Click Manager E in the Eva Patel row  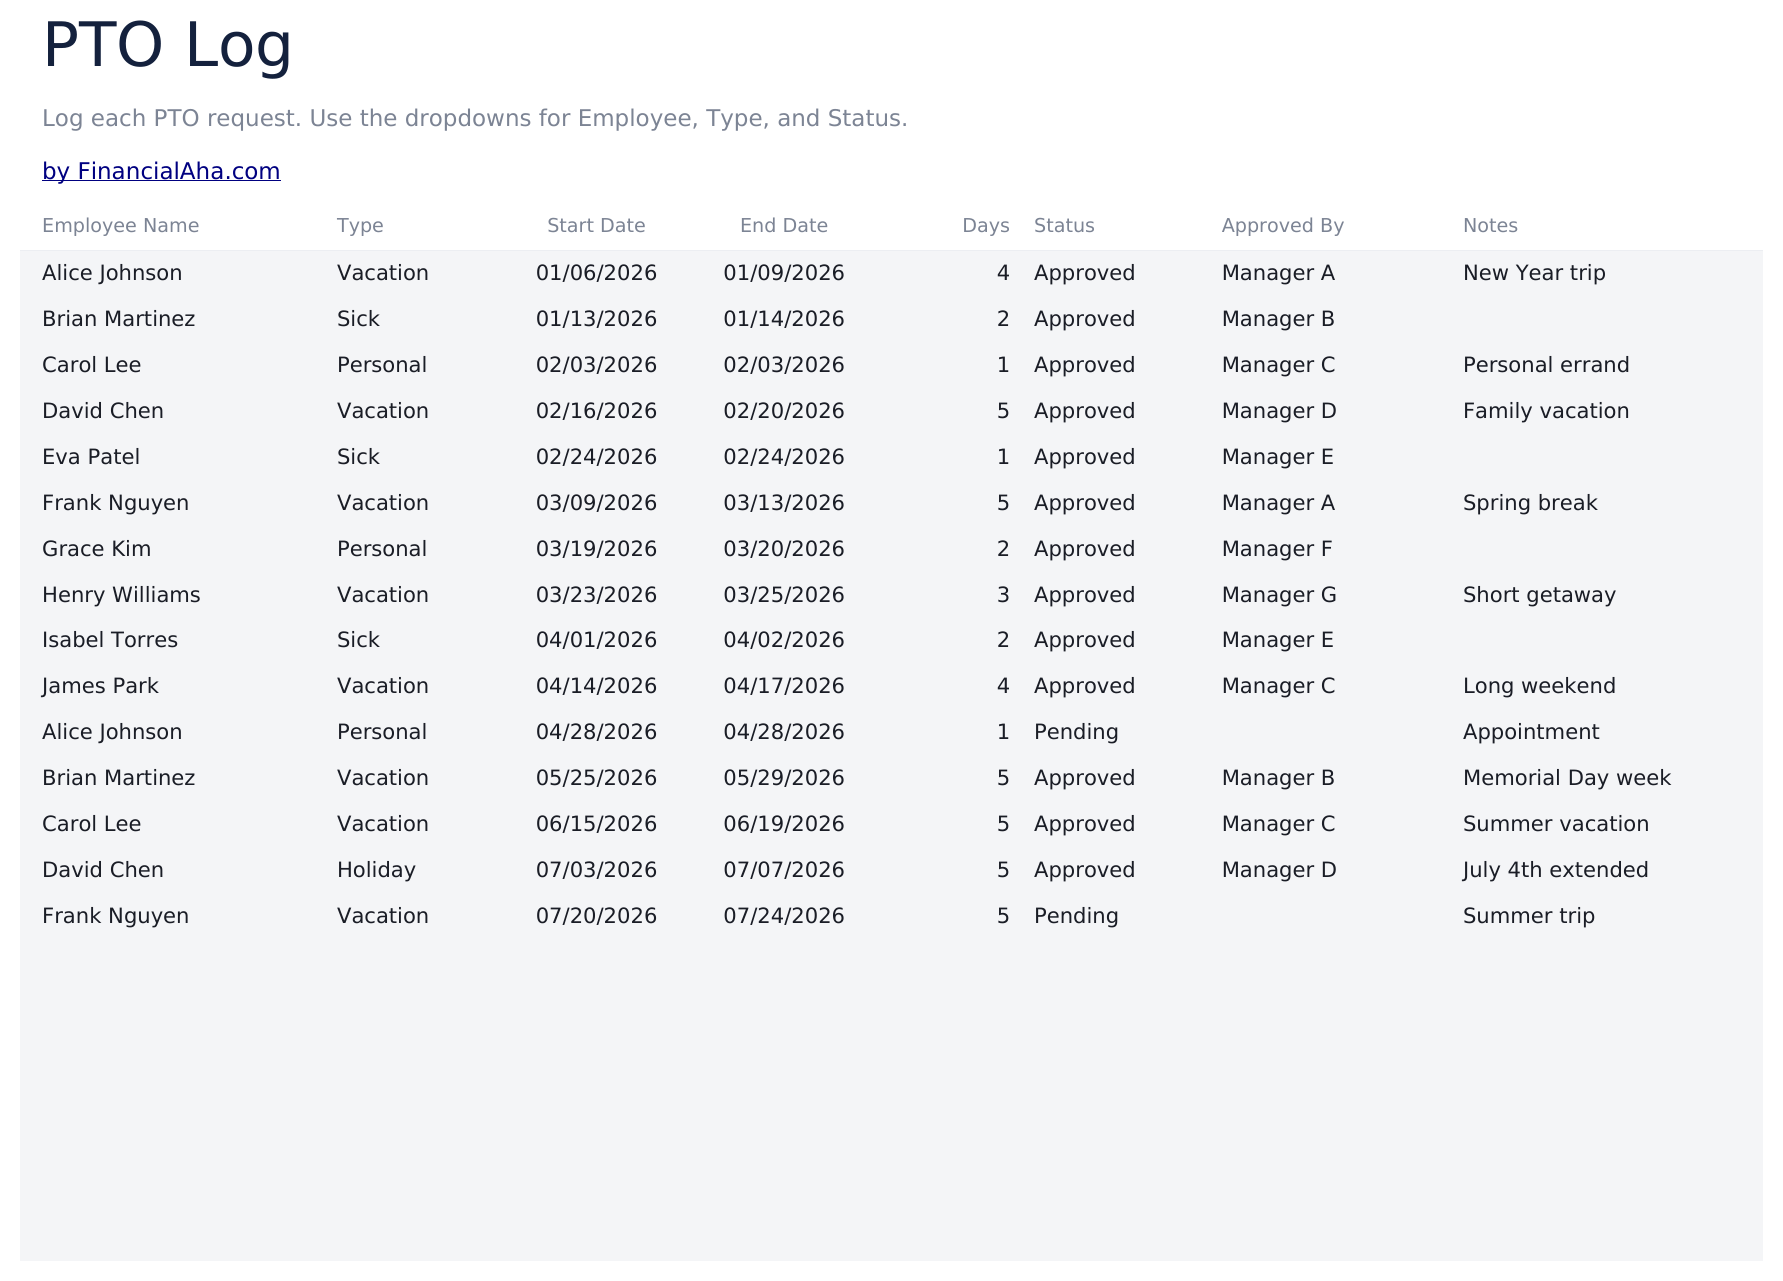(x=1278, y=457)
